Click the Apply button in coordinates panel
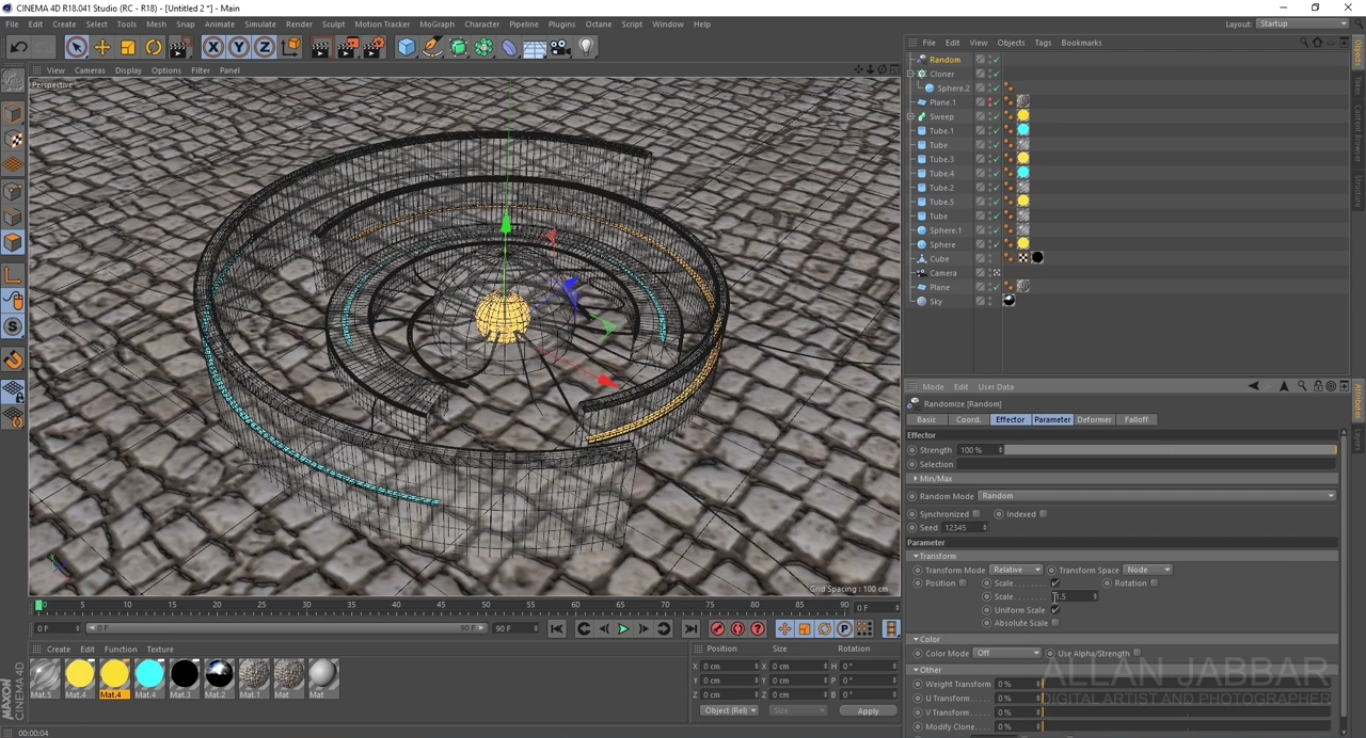 point(868,710)
